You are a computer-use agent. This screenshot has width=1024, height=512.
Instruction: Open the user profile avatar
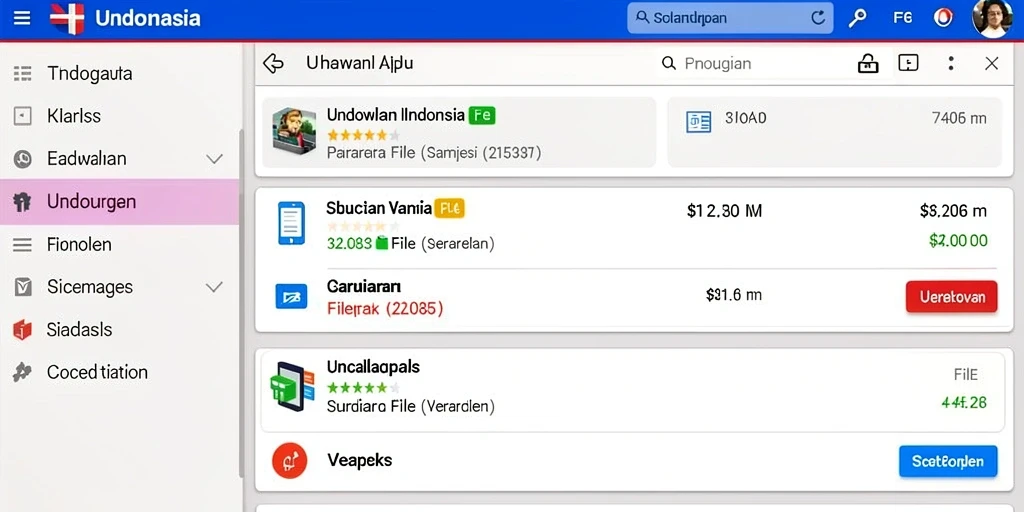[x=992, y=18]
